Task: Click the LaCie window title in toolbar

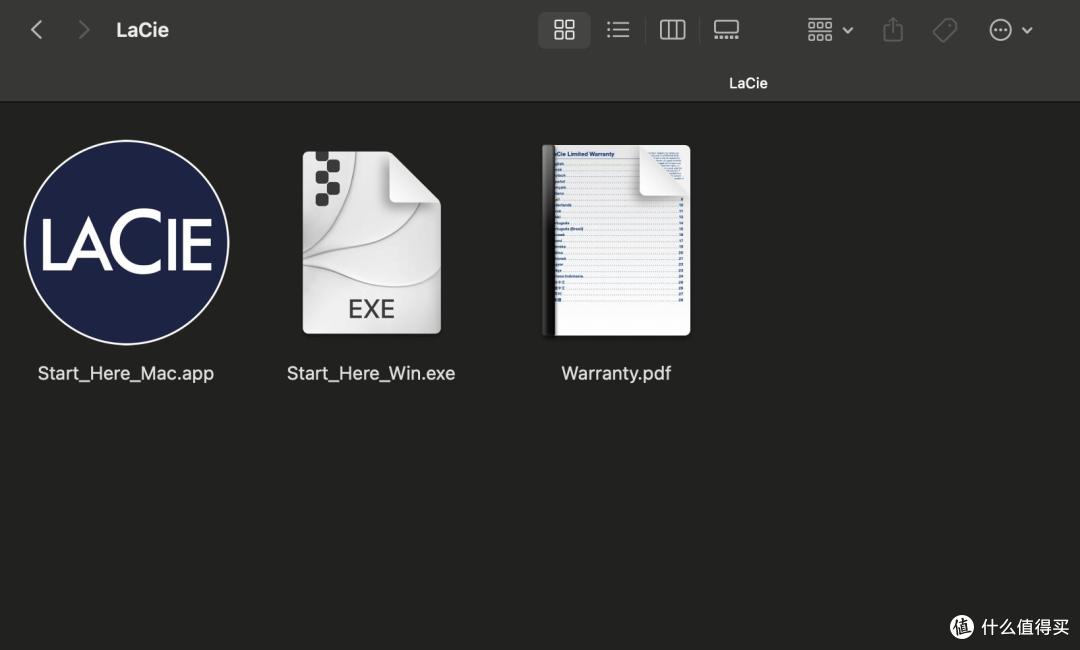Action: (x=143, y=30)
